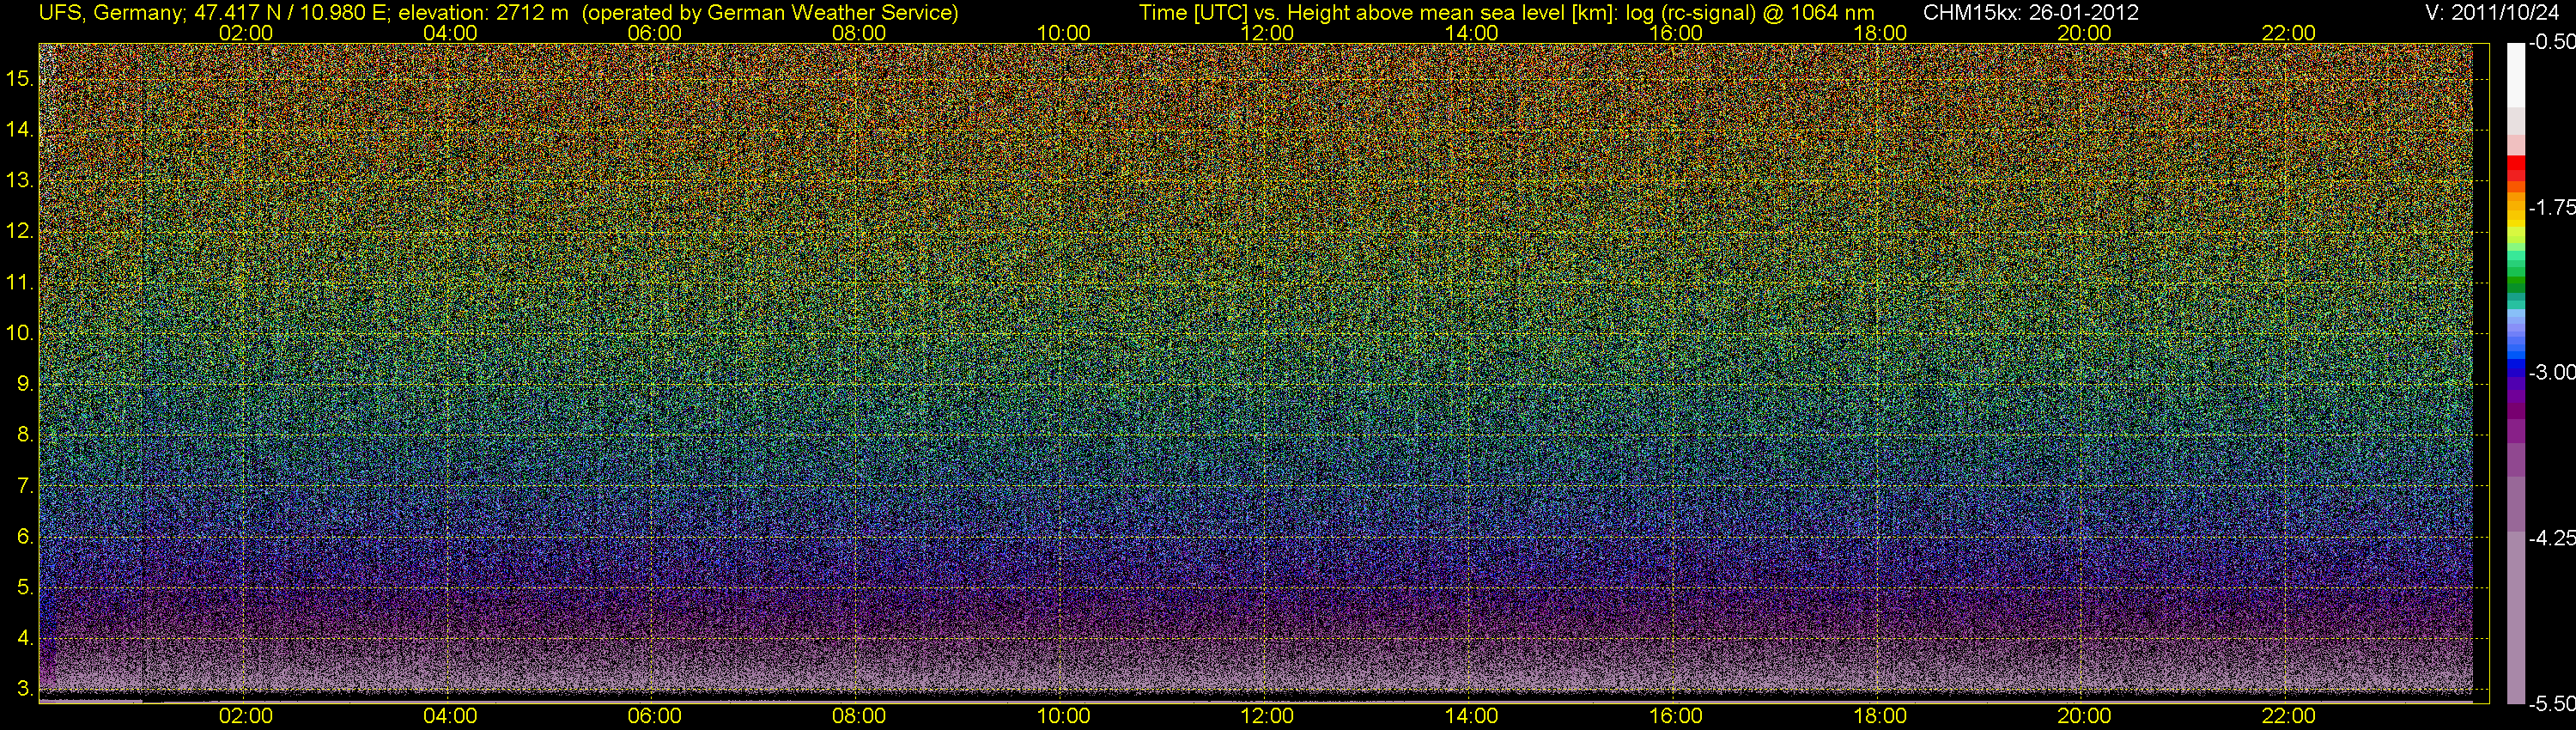This screenshot has height=730, width=2576.
Task: Click the -3.00 color scale value
Action: pyautogui.click(x=2551, y=372)
